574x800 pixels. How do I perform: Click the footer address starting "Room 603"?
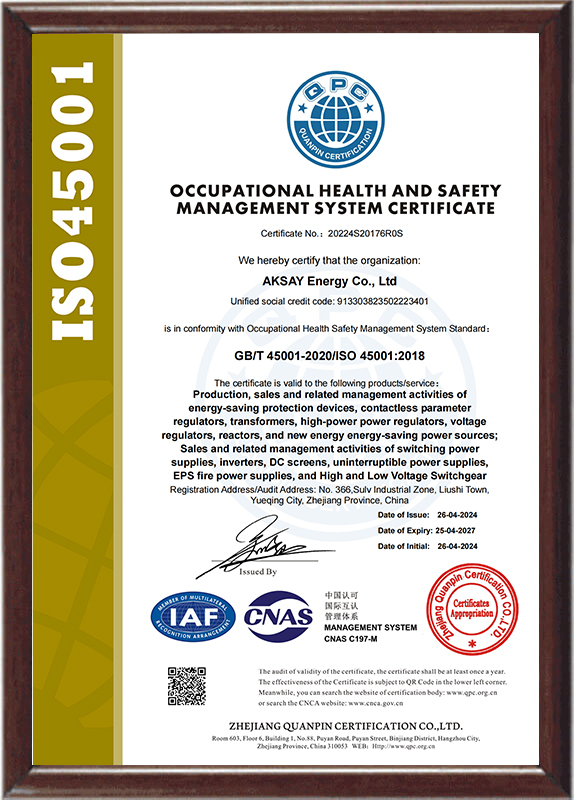[x=346, y=738]
